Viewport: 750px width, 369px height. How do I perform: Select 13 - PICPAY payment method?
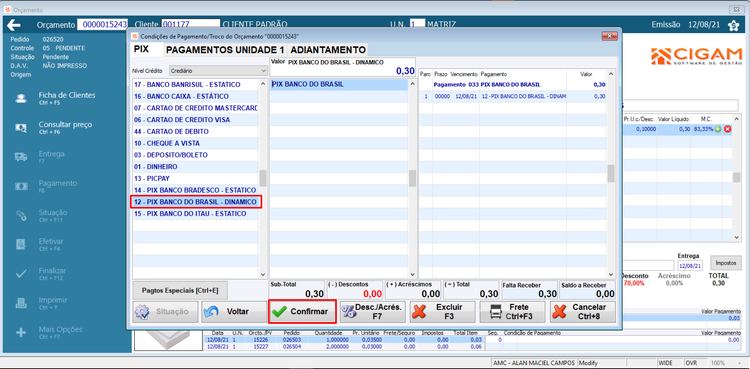pyautogui.click(x=196, y=179)
